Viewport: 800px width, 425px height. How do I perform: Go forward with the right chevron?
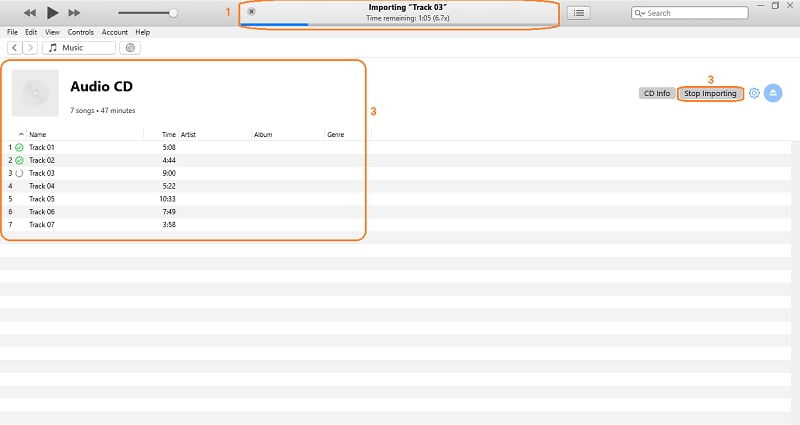click(x=30, y=48)
